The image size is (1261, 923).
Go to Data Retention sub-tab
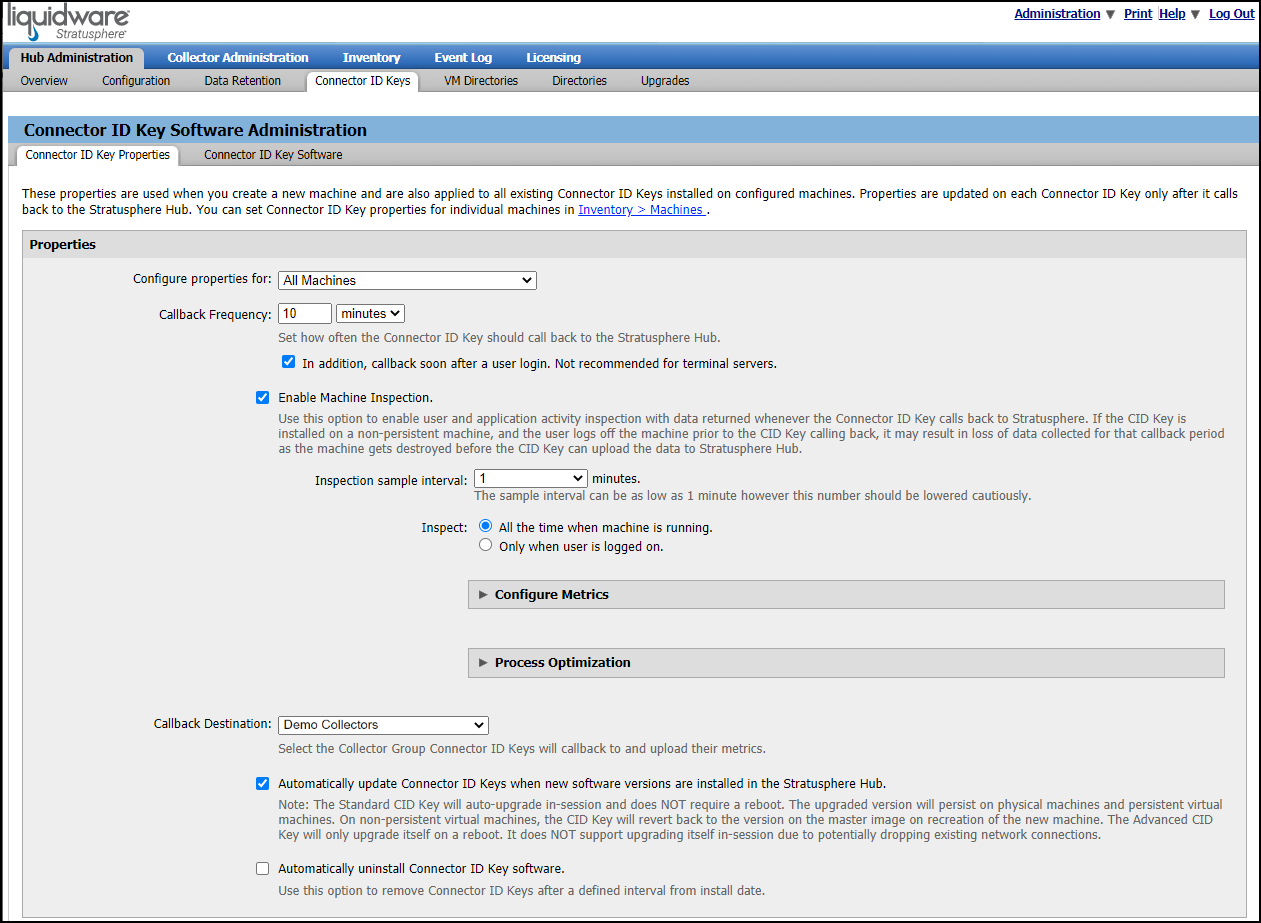pos(243,81)
